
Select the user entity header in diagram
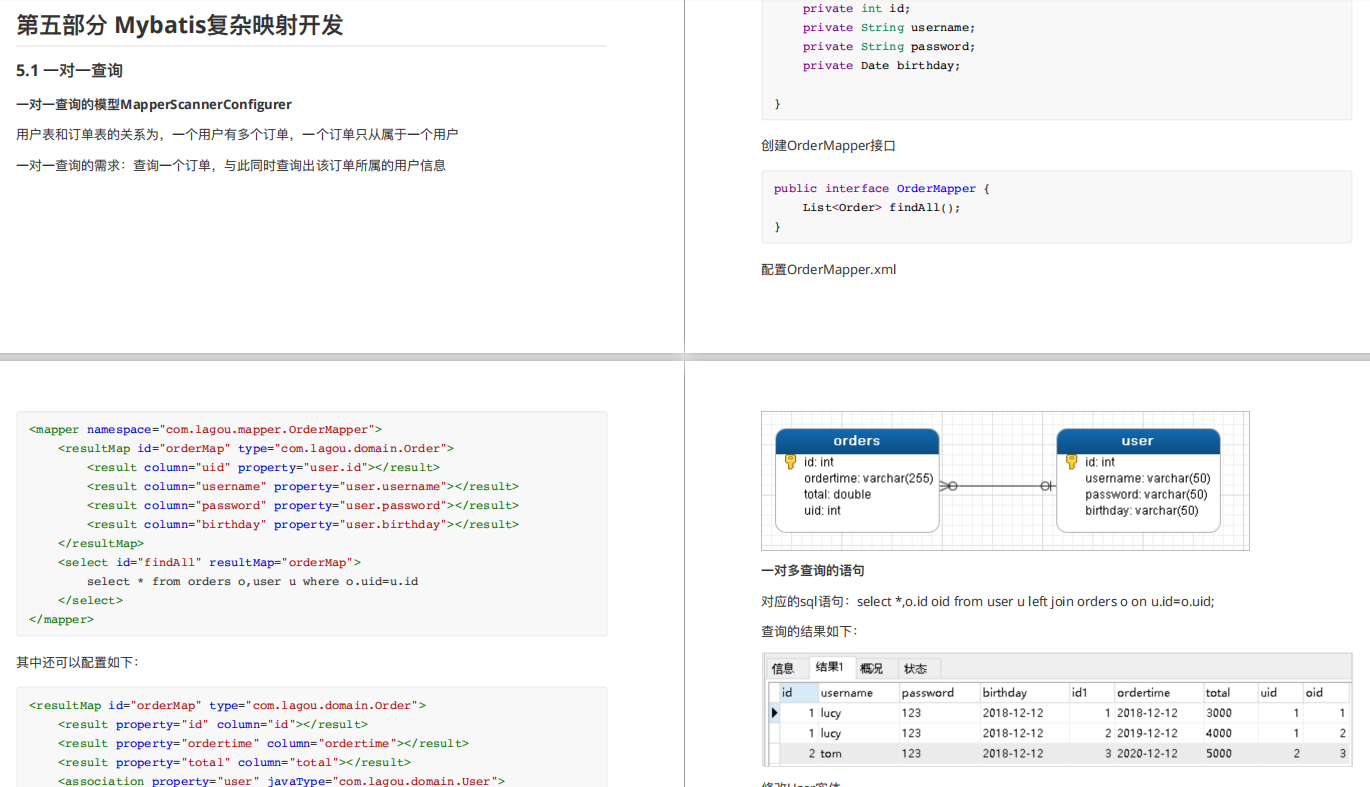[x=1138, y=441]
